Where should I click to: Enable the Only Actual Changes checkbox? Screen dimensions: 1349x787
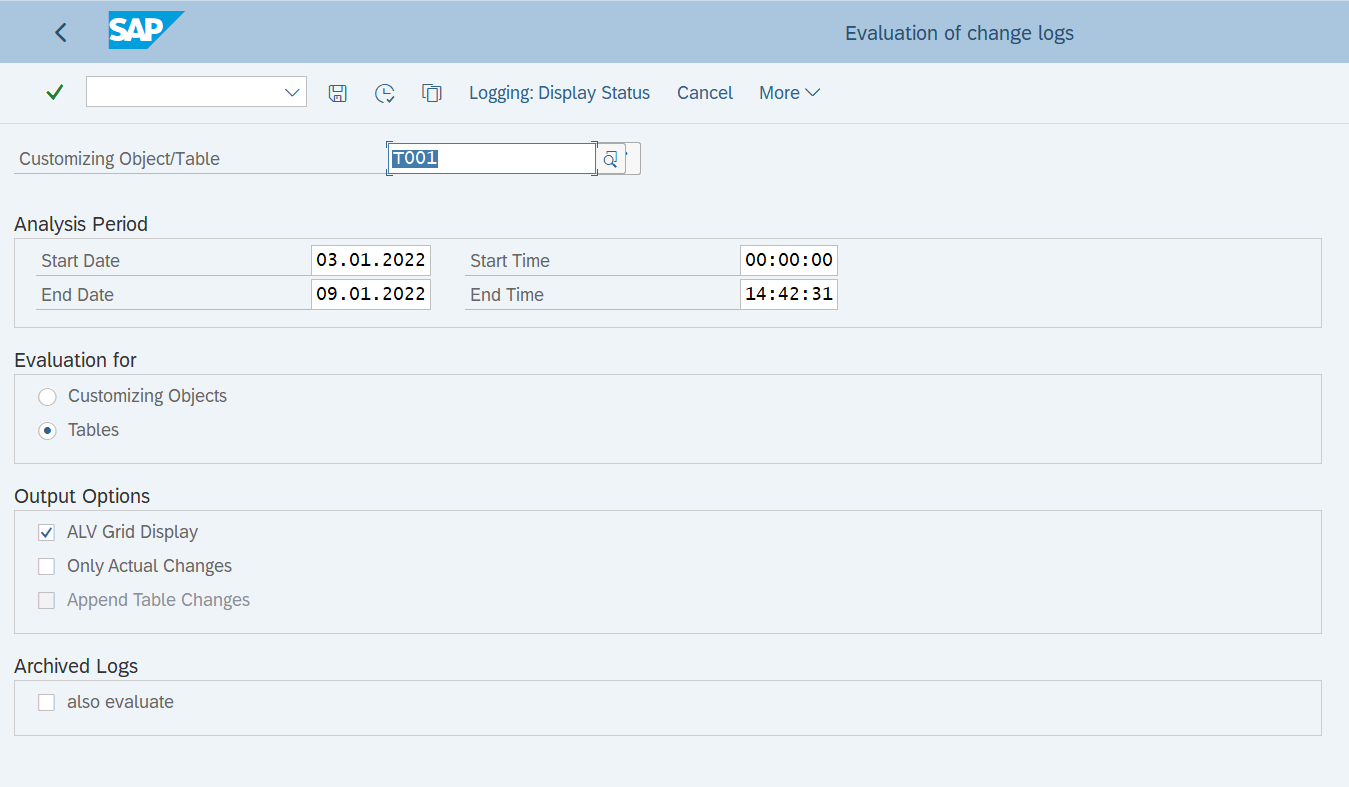pos(46,566)
